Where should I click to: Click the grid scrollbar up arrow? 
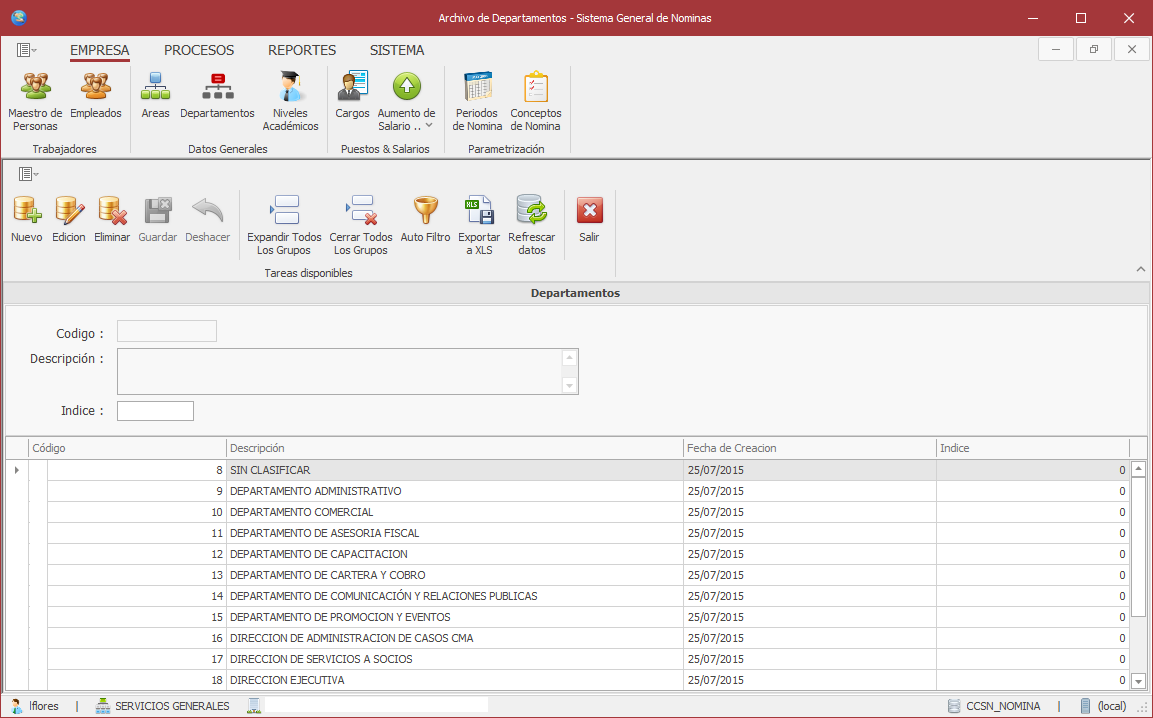click(1138, 469)
